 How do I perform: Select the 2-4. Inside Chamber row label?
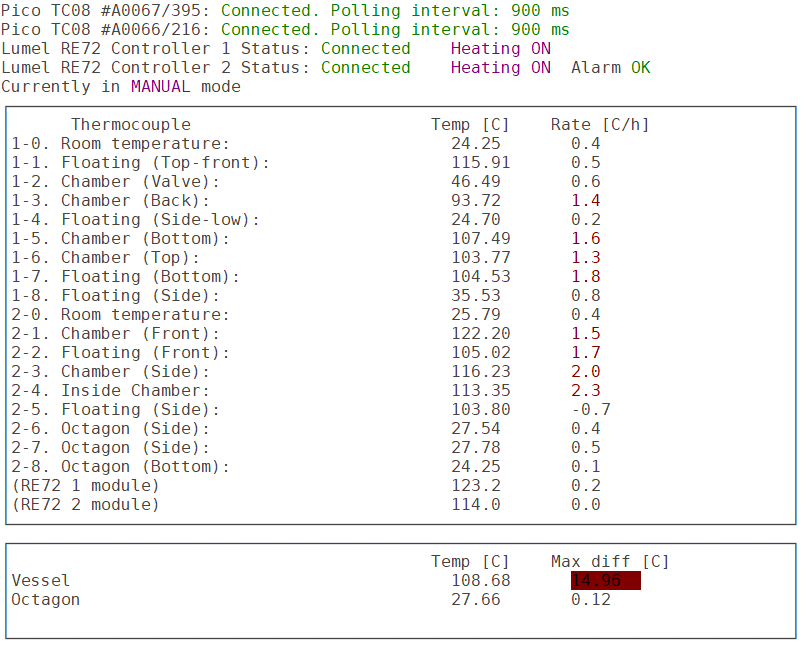(110, 391)
